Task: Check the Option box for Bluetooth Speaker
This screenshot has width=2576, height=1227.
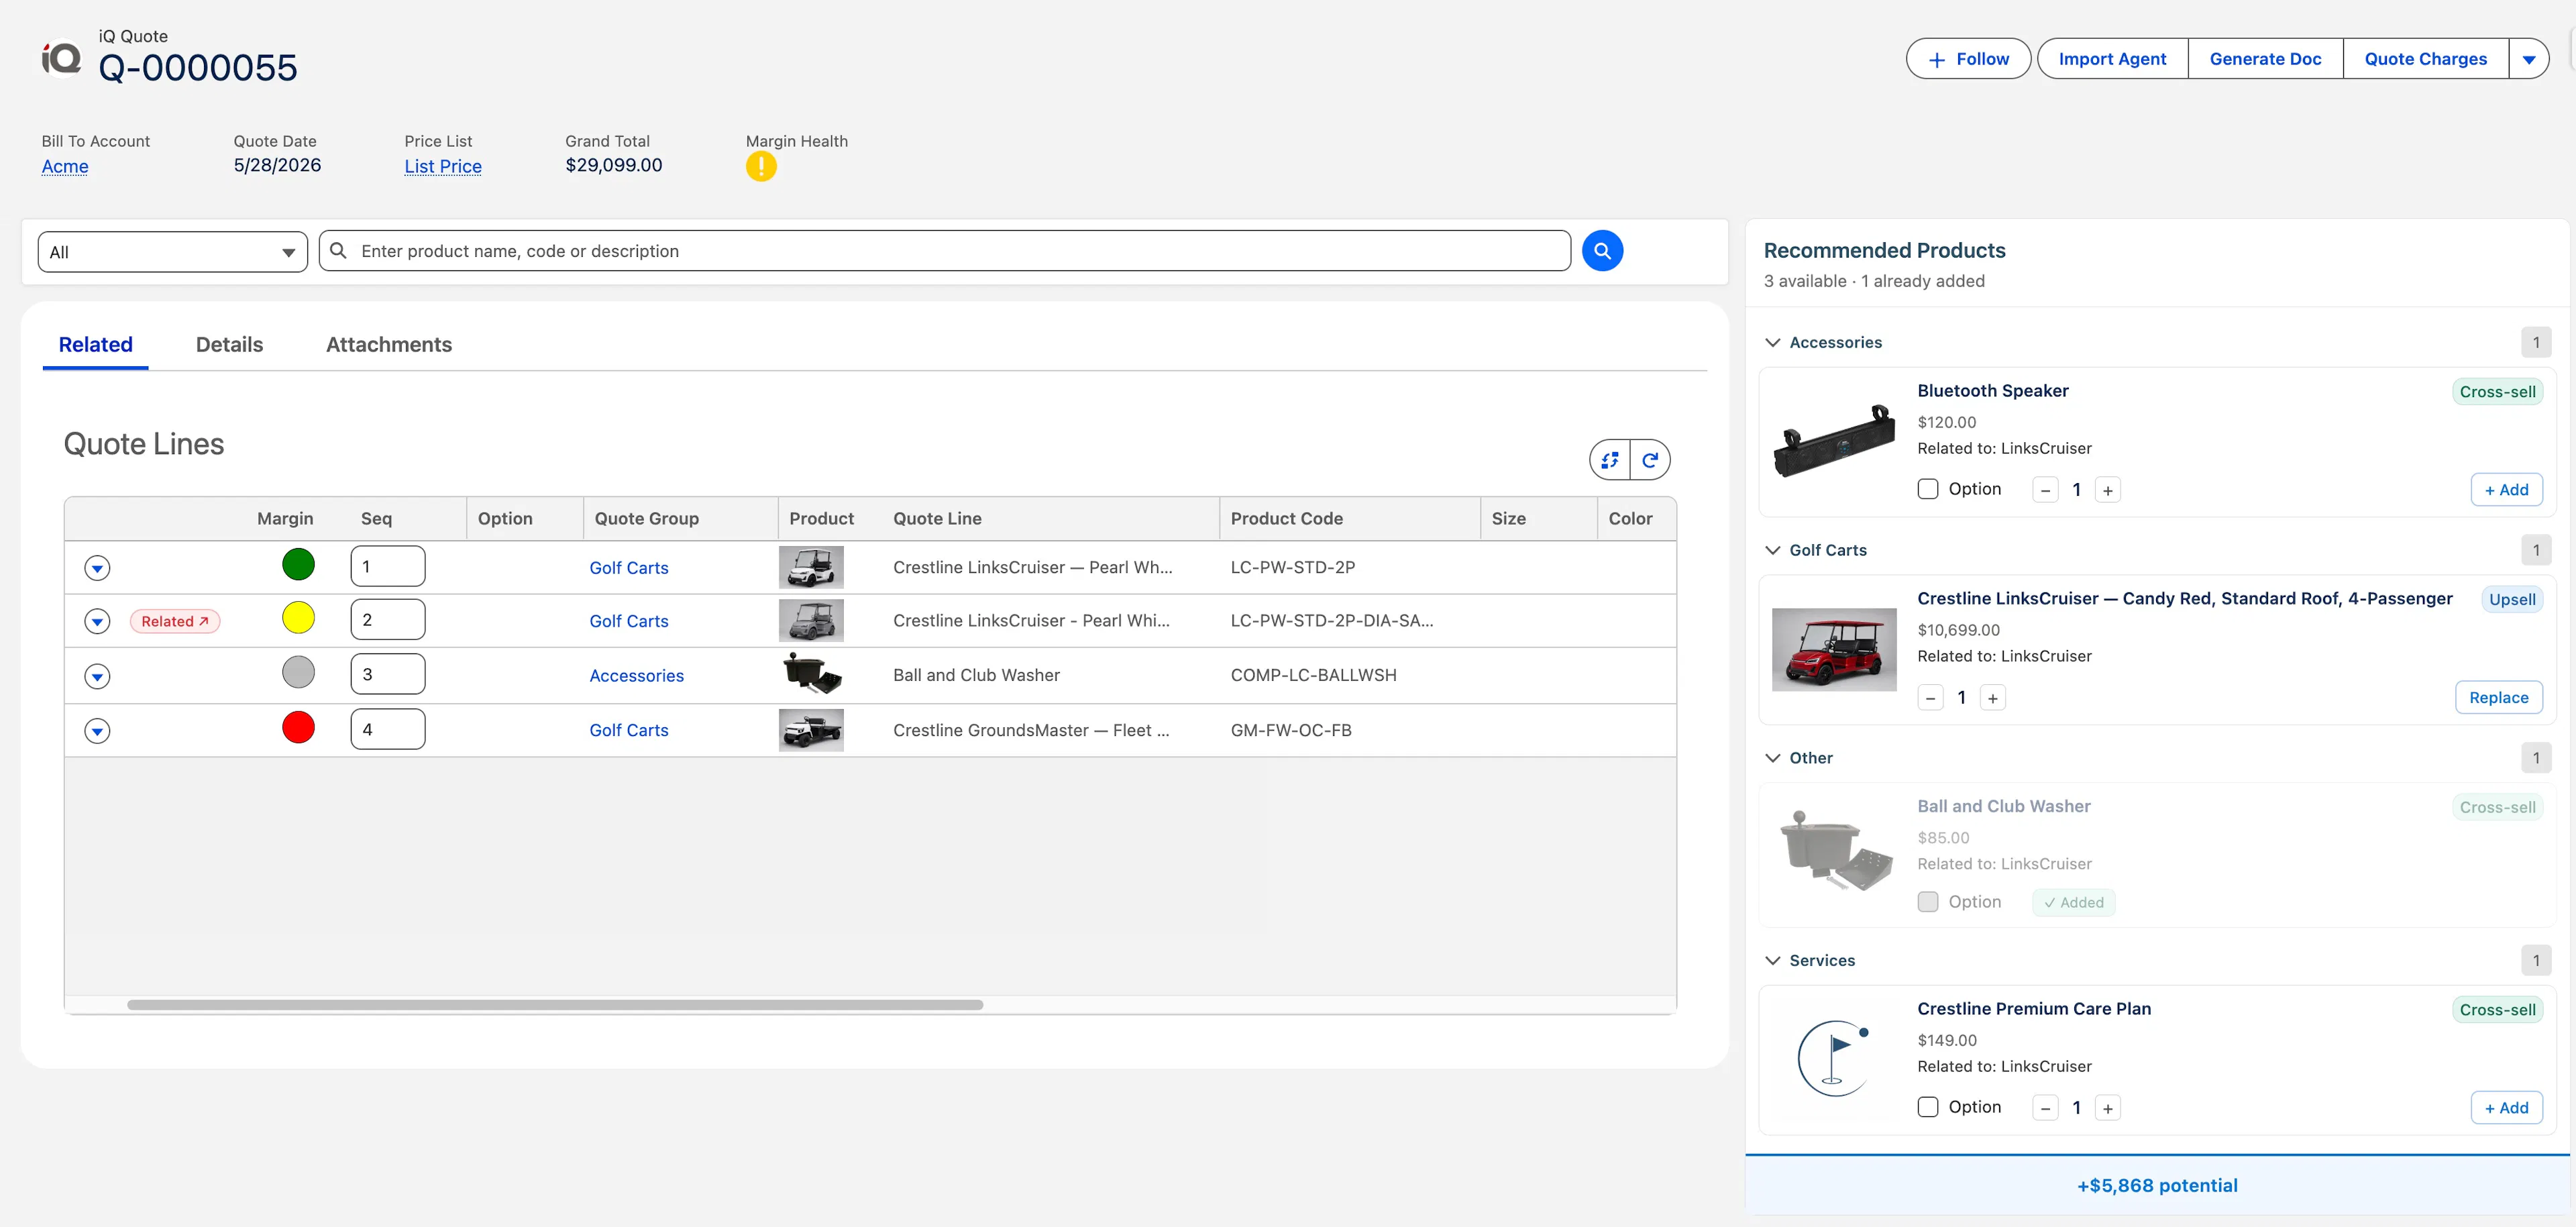Action: tap(1928, 489)
